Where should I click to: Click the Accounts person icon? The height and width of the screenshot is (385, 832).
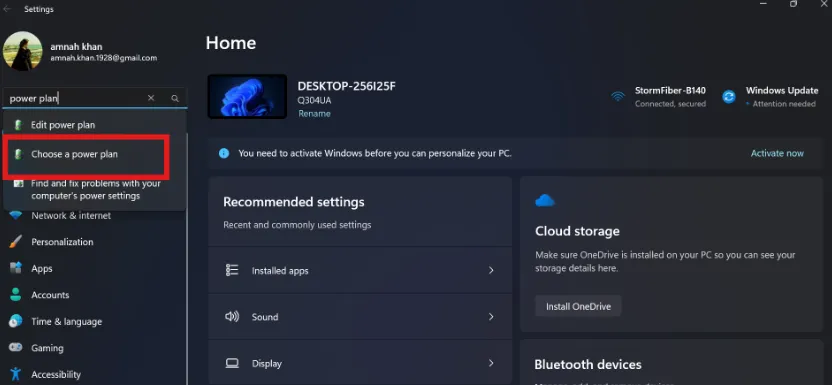[16, 294]
